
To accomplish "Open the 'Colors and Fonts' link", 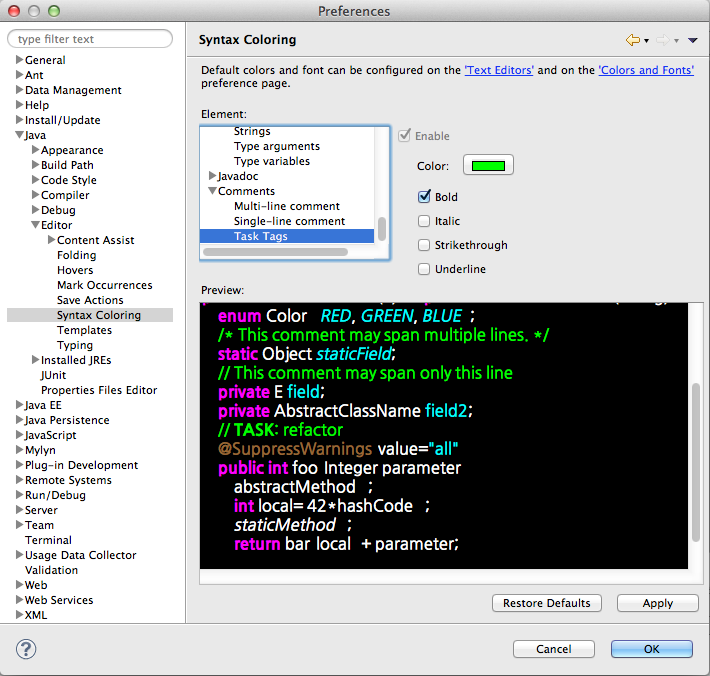I will [x=646, y=70].
